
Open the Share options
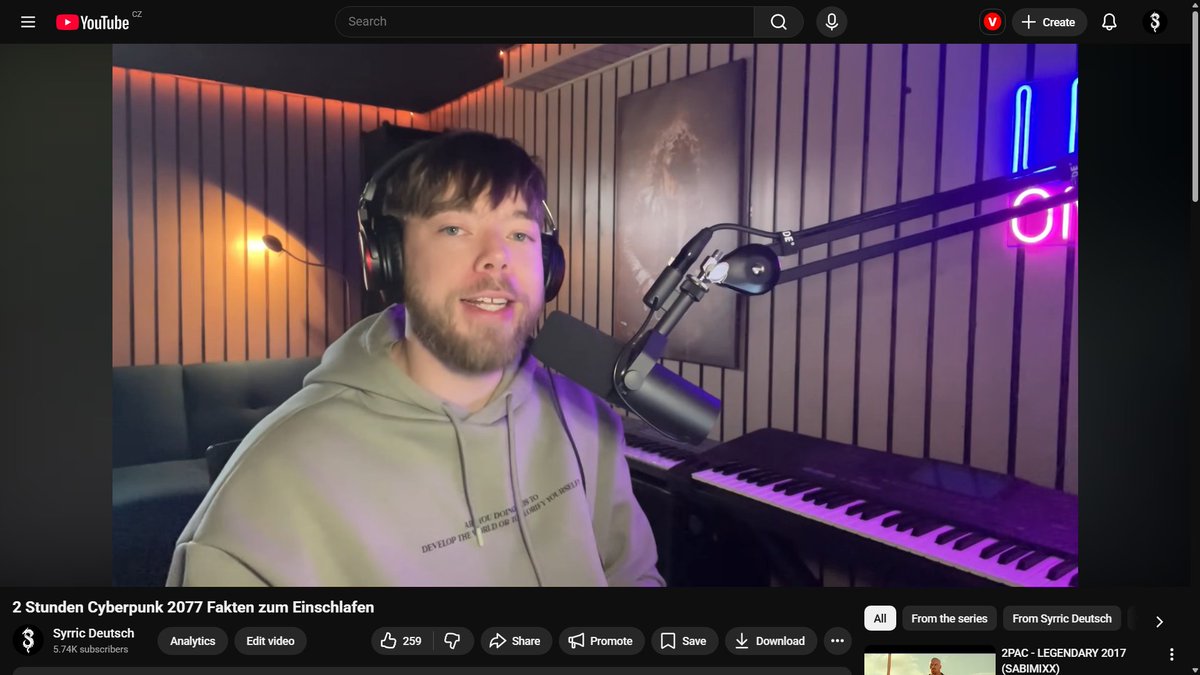[x=516, y=641]
